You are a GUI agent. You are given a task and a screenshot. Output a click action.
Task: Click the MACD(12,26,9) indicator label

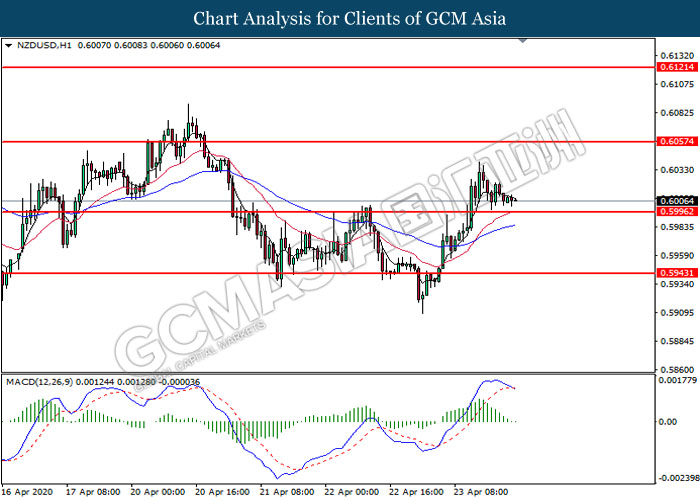coord(40,382)
